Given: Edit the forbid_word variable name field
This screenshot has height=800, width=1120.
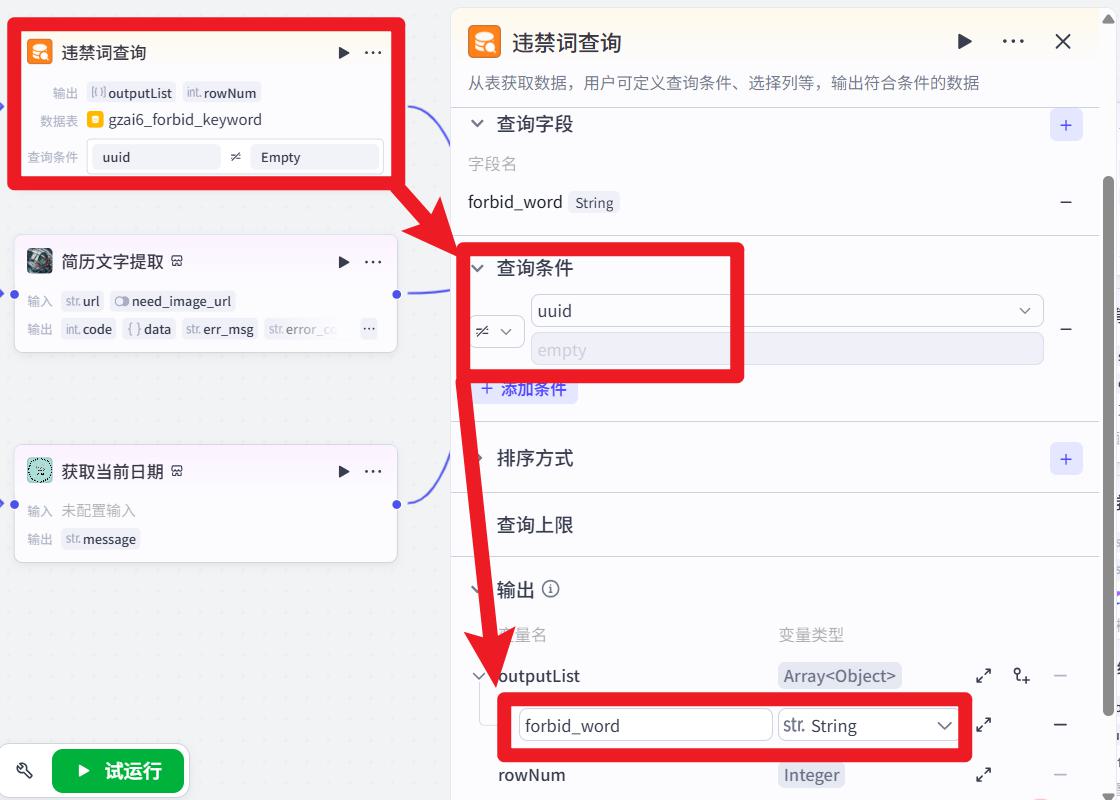Looking at the screenshot, I should [x=646, y=726].
